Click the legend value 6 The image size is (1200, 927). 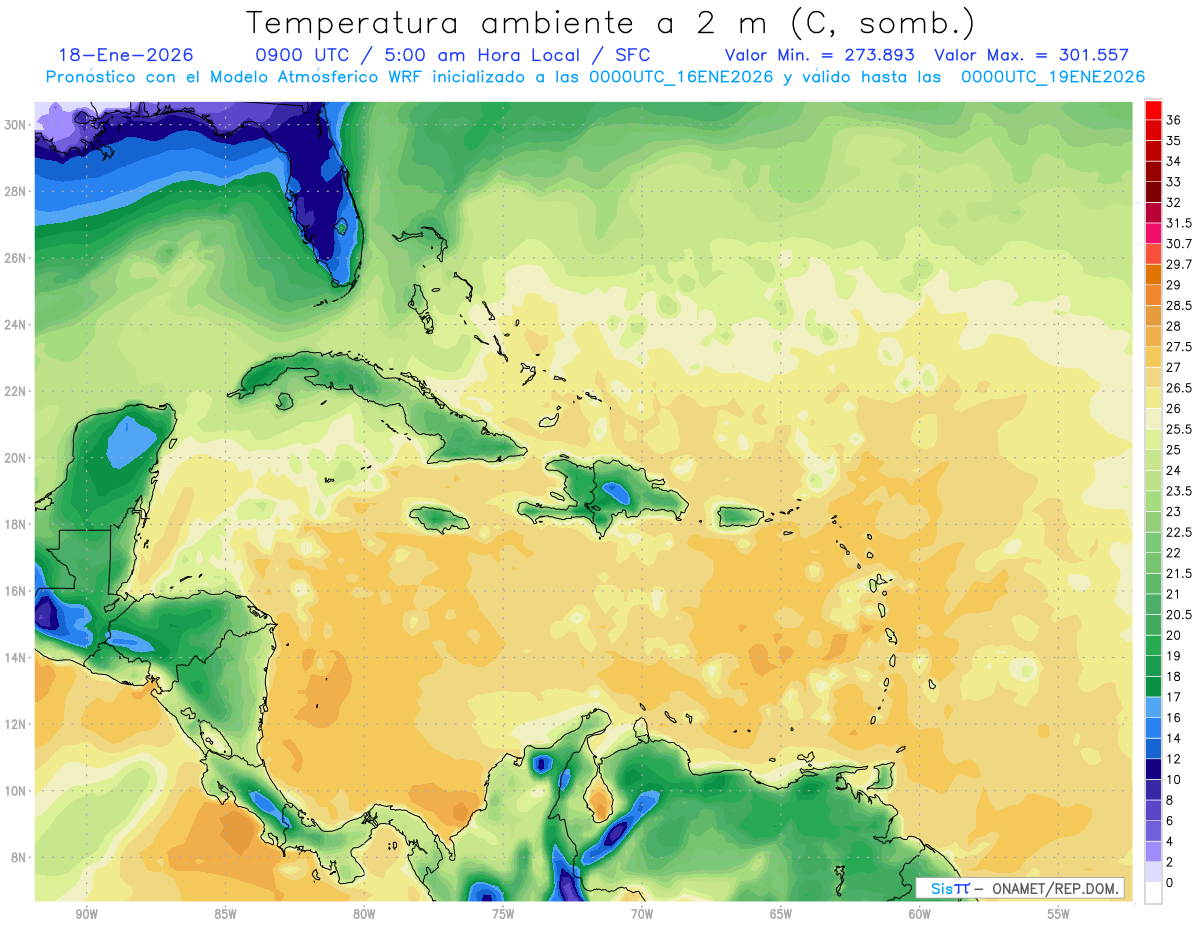[x=1170, y=820]
